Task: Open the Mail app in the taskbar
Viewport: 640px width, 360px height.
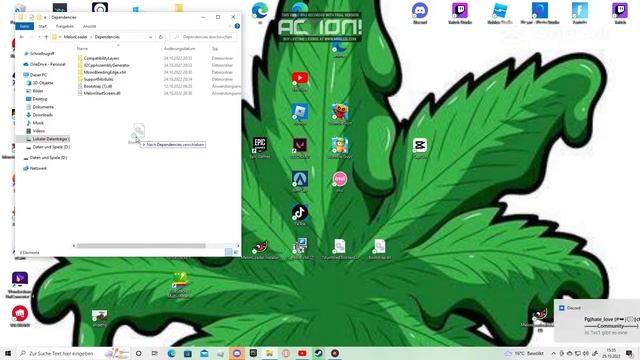Action: (x=204, y=353)
